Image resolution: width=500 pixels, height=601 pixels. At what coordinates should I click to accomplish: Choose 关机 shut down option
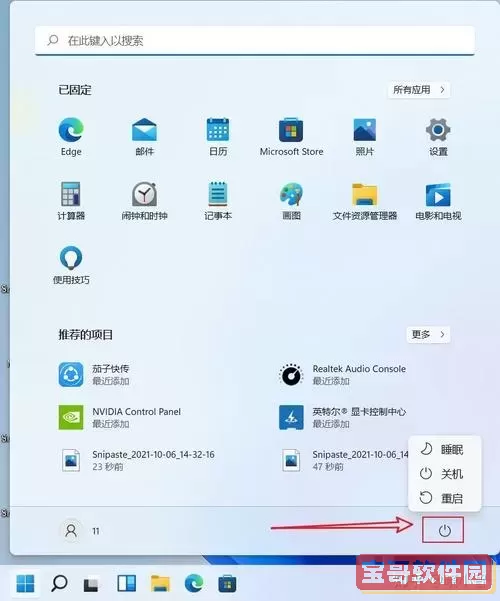tap(444, 474)
